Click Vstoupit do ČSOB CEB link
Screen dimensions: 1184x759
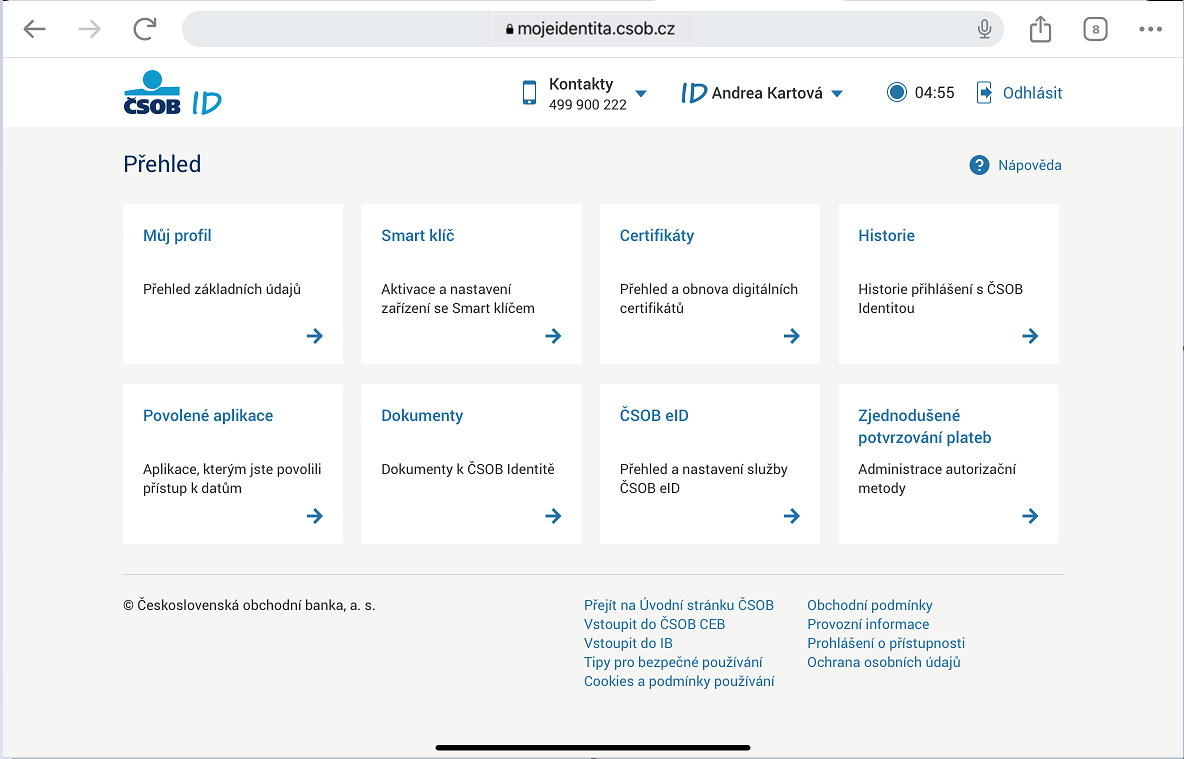[654, 624]
